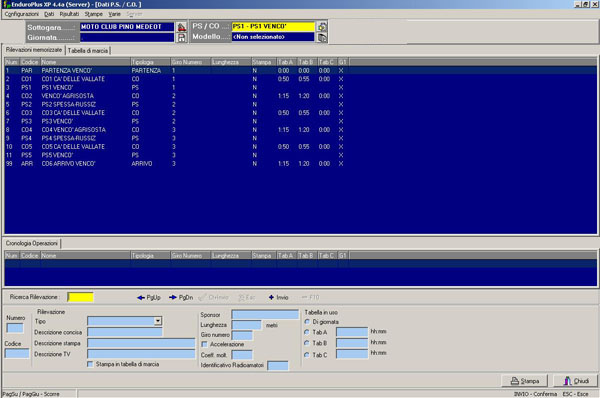
Task: Select row PS1 VENCO' in the list
Action: (300, 87)
